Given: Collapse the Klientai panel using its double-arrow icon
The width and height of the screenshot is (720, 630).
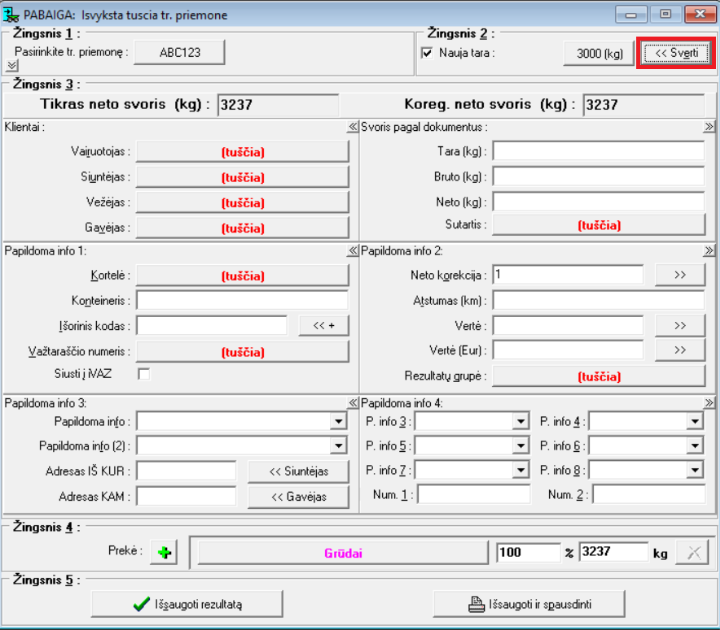Looking at the screenshot, I should pyautogui.click(x=352, y=128).
